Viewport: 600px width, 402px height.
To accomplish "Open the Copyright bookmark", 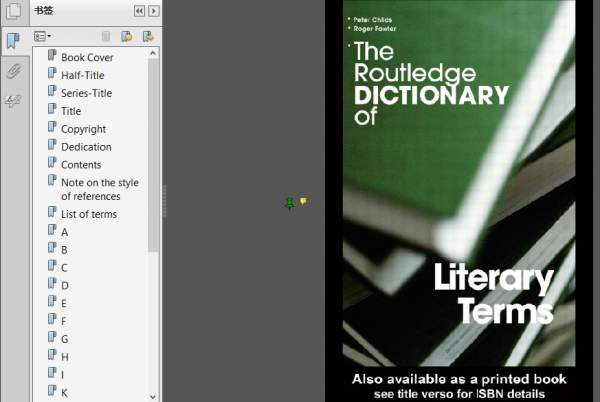I will (83, 129).
